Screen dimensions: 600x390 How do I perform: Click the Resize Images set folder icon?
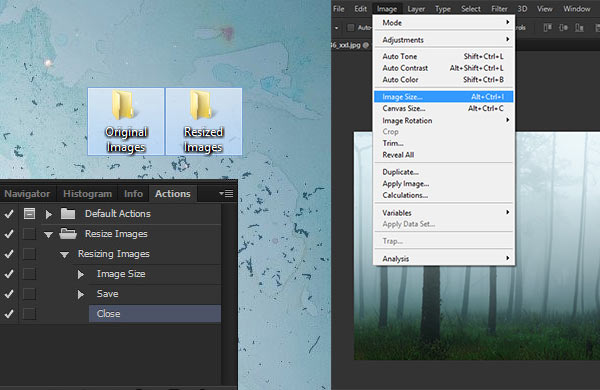[68, 233]
